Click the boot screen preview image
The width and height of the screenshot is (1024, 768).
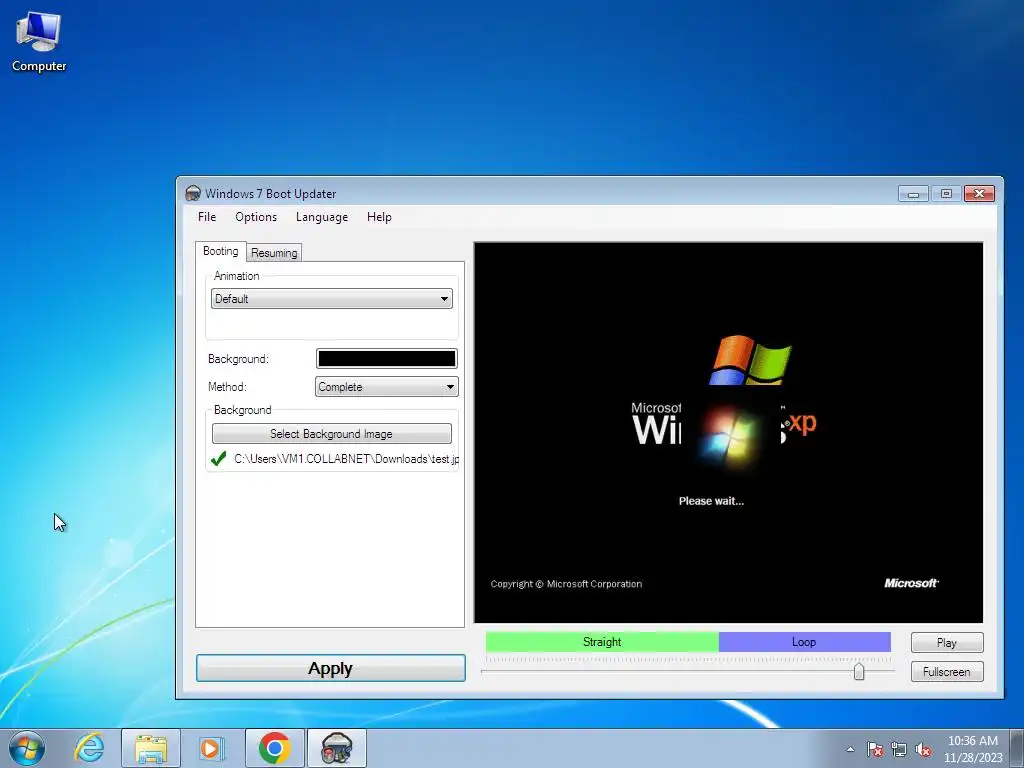[728, 432]
